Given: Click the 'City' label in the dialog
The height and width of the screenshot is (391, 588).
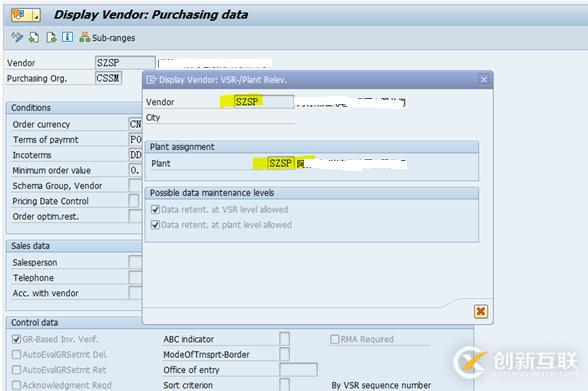Looking at the screenshot, I should tap(153, 118).
